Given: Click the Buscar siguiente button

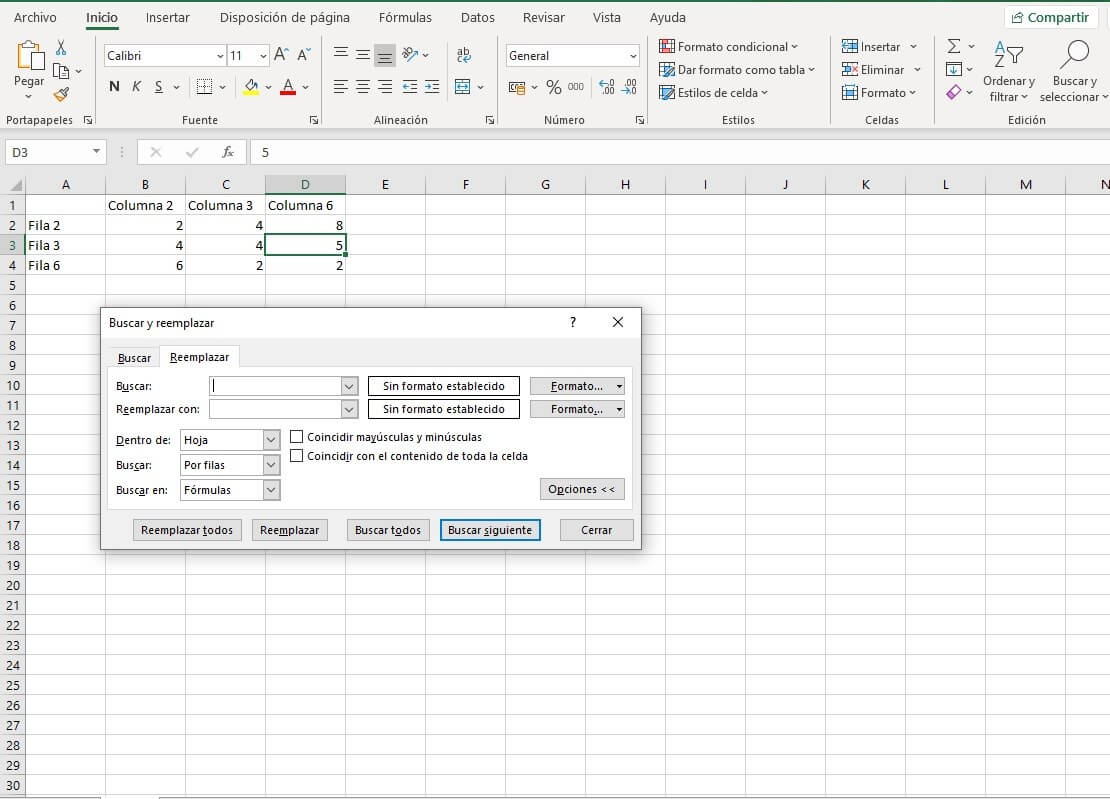Looking at the screenshot, I should click(x=490, y=530).
